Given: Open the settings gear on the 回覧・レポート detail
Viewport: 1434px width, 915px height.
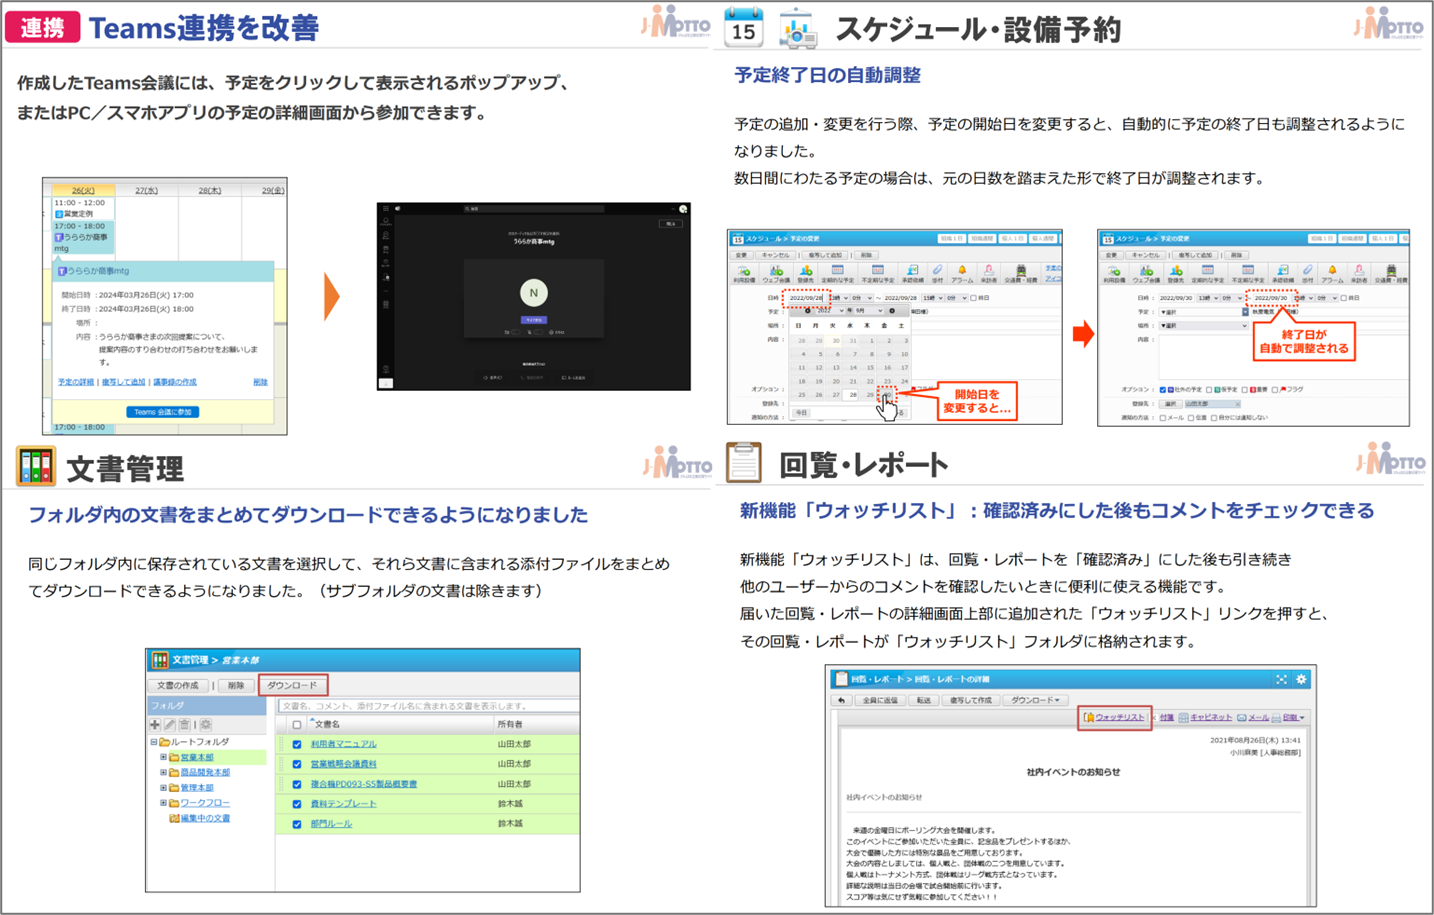Looking at the screenshot, I should (x=1302, y=679).
